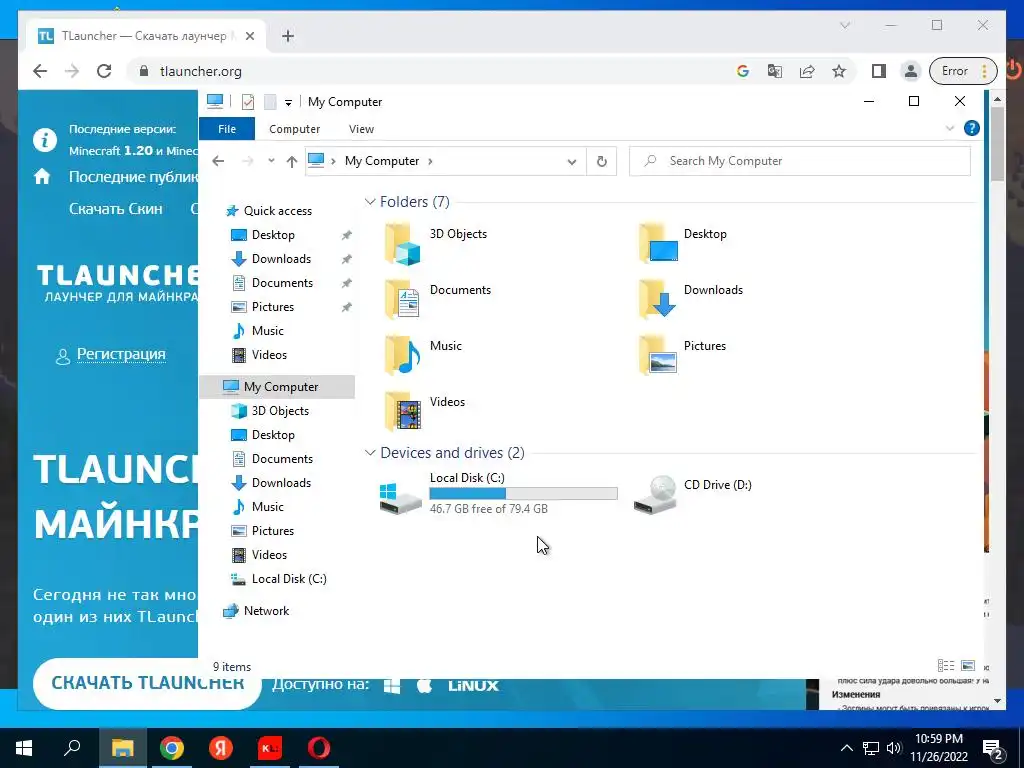Viewport: 1024px width, 768px height.
Task: Collapse the Devices and drives group
Action: pos(370,453)
